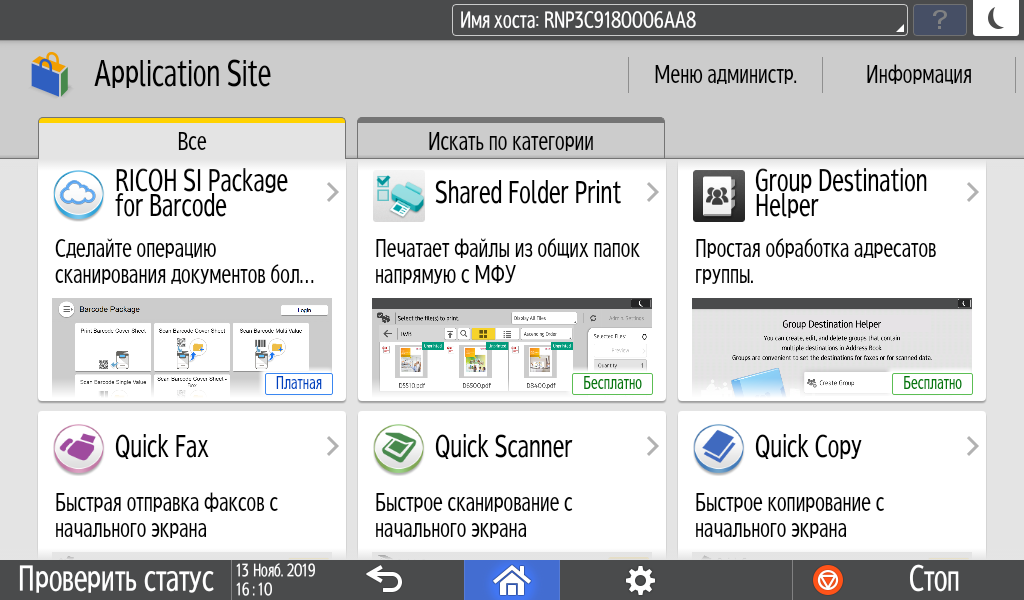Go to the Home screen
1024x600 pixels.
click(x=511, y=580)
